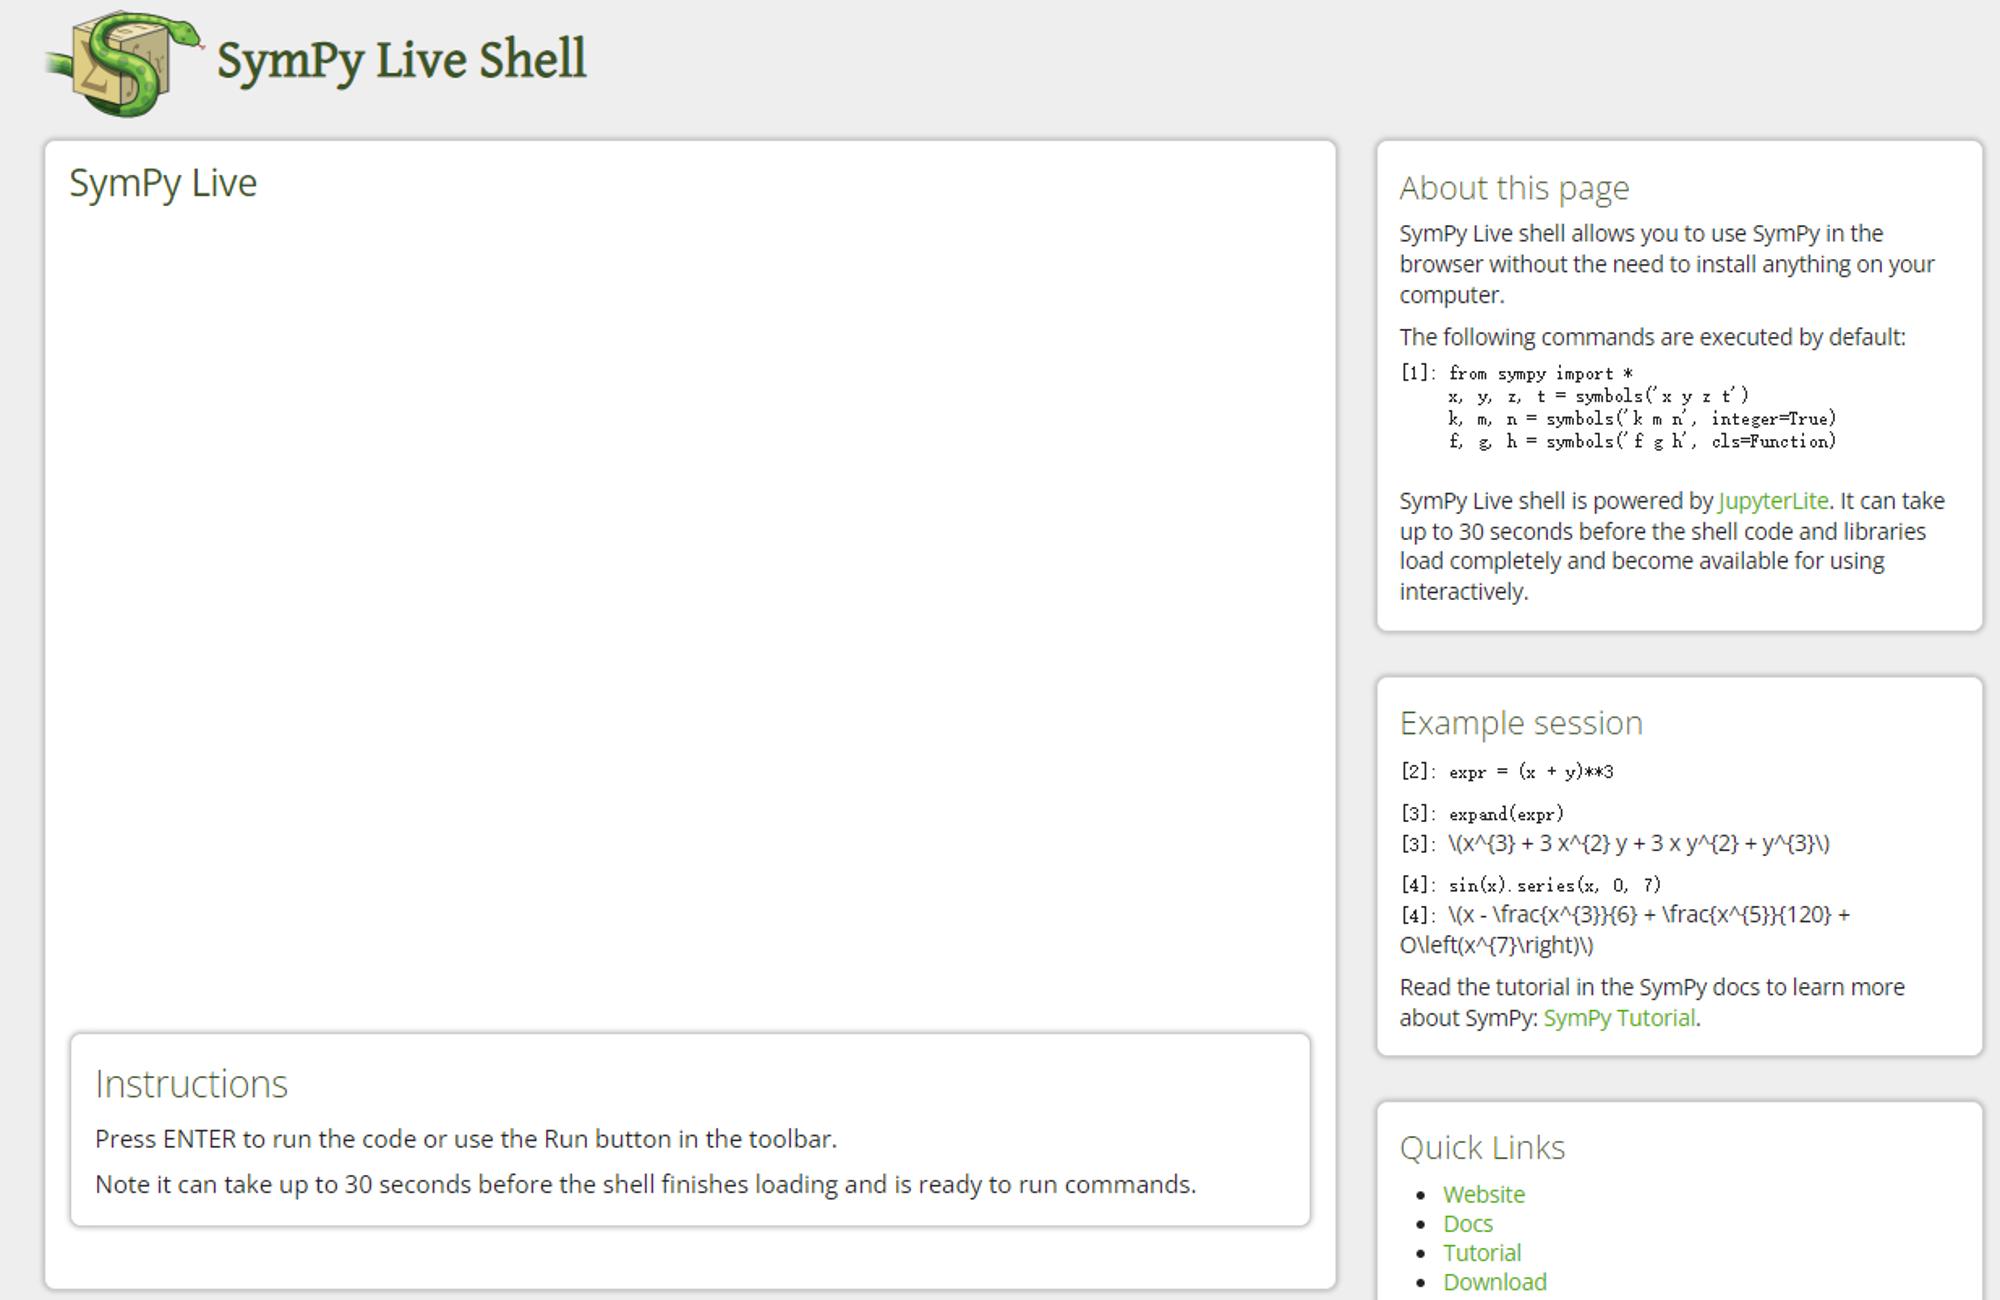Click the SymPy Live heading
This screenshot has width=2000, height=1300.
pos(163,183)
